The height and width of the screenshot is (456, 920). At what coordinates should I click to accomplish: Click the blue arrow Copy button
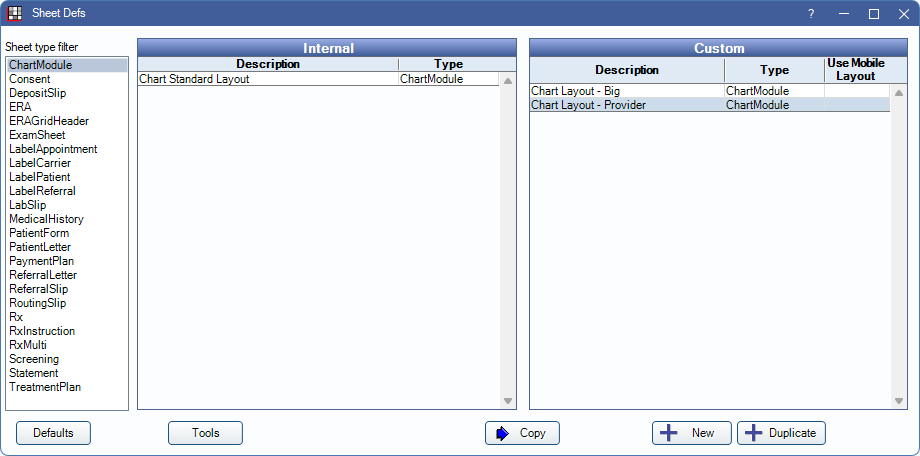tap(522, 433)
